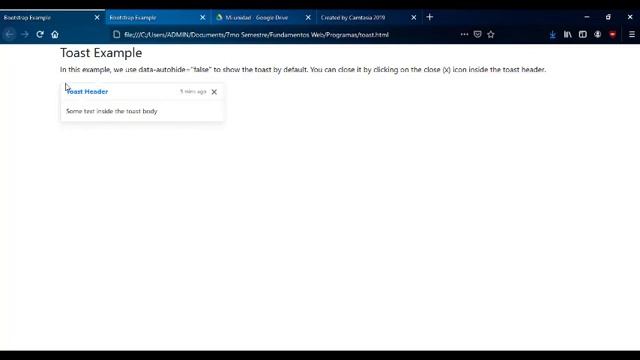This screenshot has height=360, width=640.
Task: Close the first Bootstrap Example tab
Action: (97, 18)
